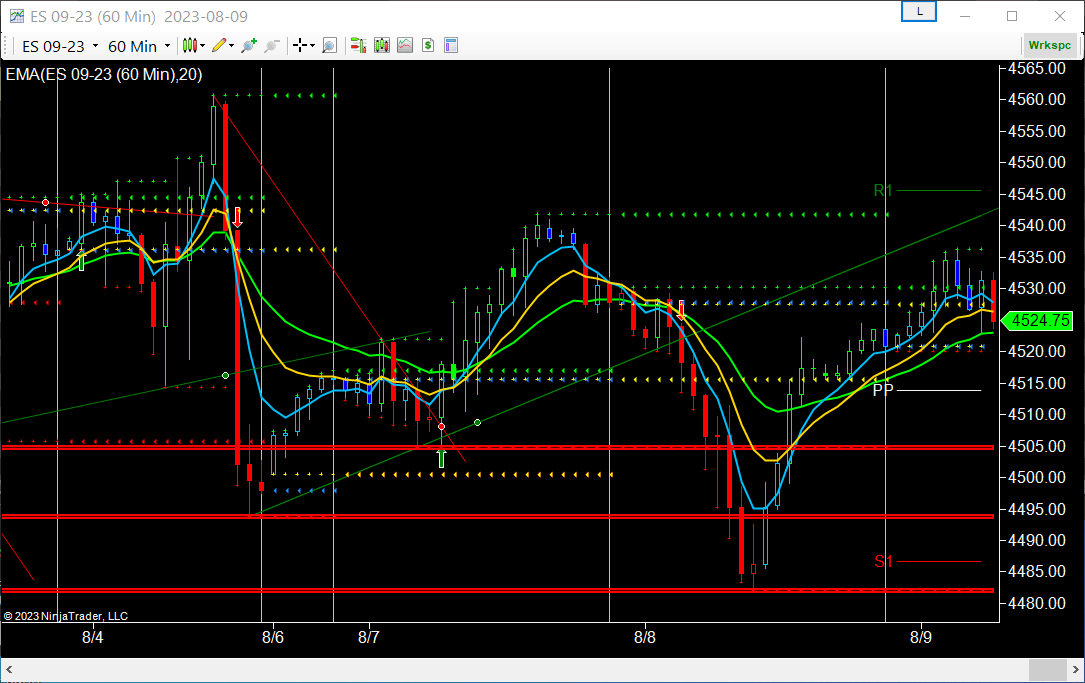The height and width of the screenshot is (683, 1085).
Task: Click the Wrkspc button
Action: (1050, 46)
